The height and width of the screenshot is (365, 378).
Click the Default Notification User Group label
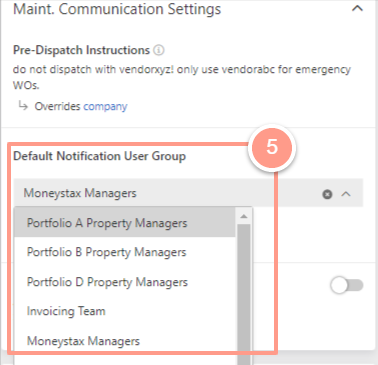(x=99, y=156)
